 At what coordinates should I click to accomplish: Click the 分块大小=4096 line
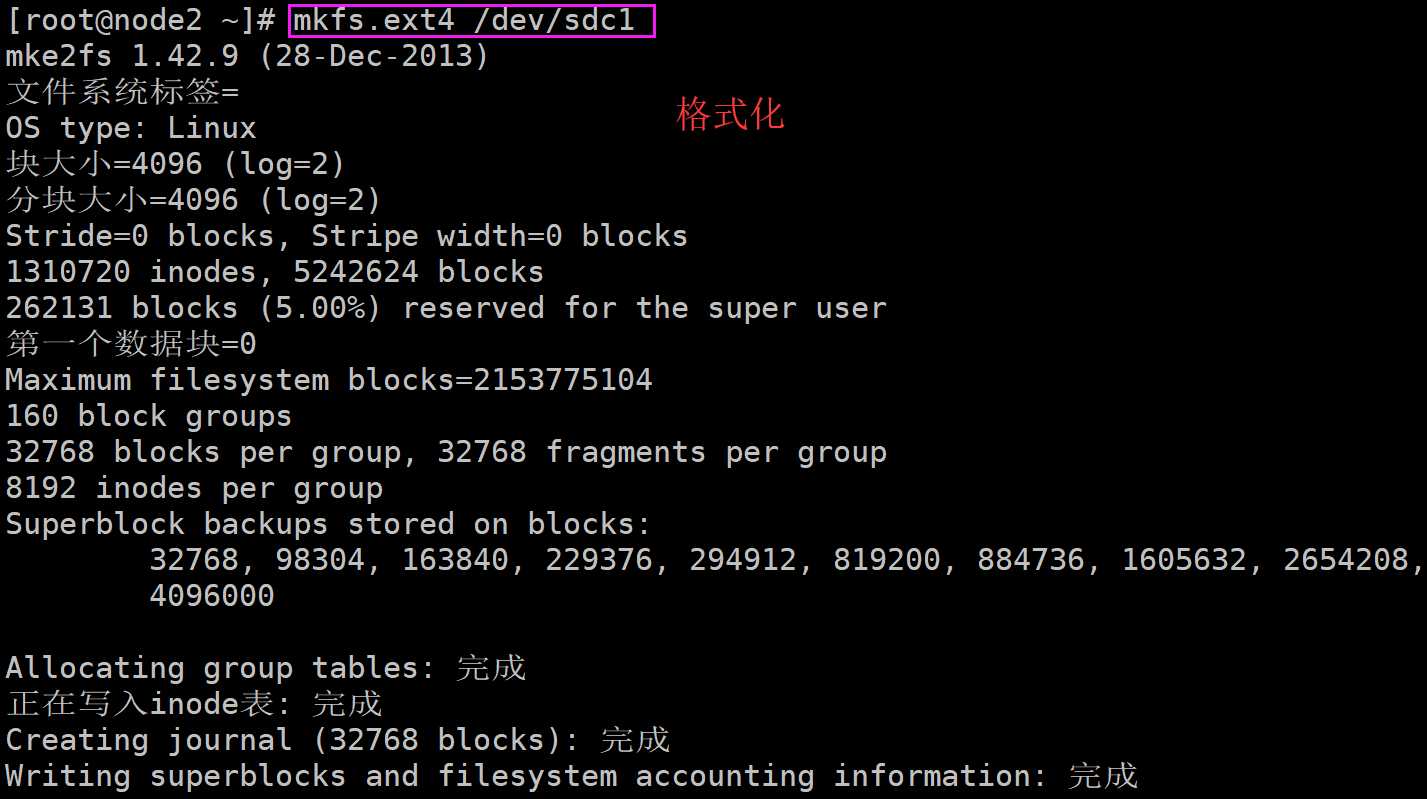(194, 200)
